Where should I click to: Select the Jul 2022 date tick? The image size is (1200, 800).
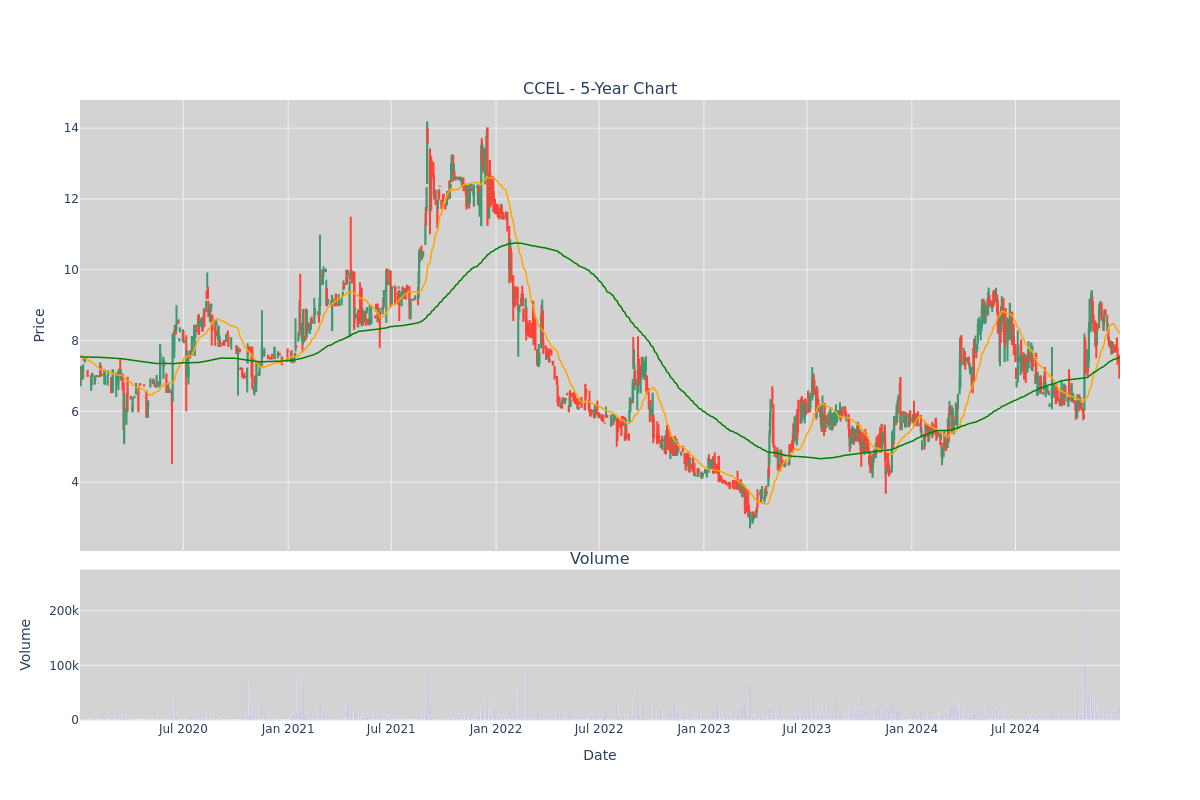[x=599, y=729]
